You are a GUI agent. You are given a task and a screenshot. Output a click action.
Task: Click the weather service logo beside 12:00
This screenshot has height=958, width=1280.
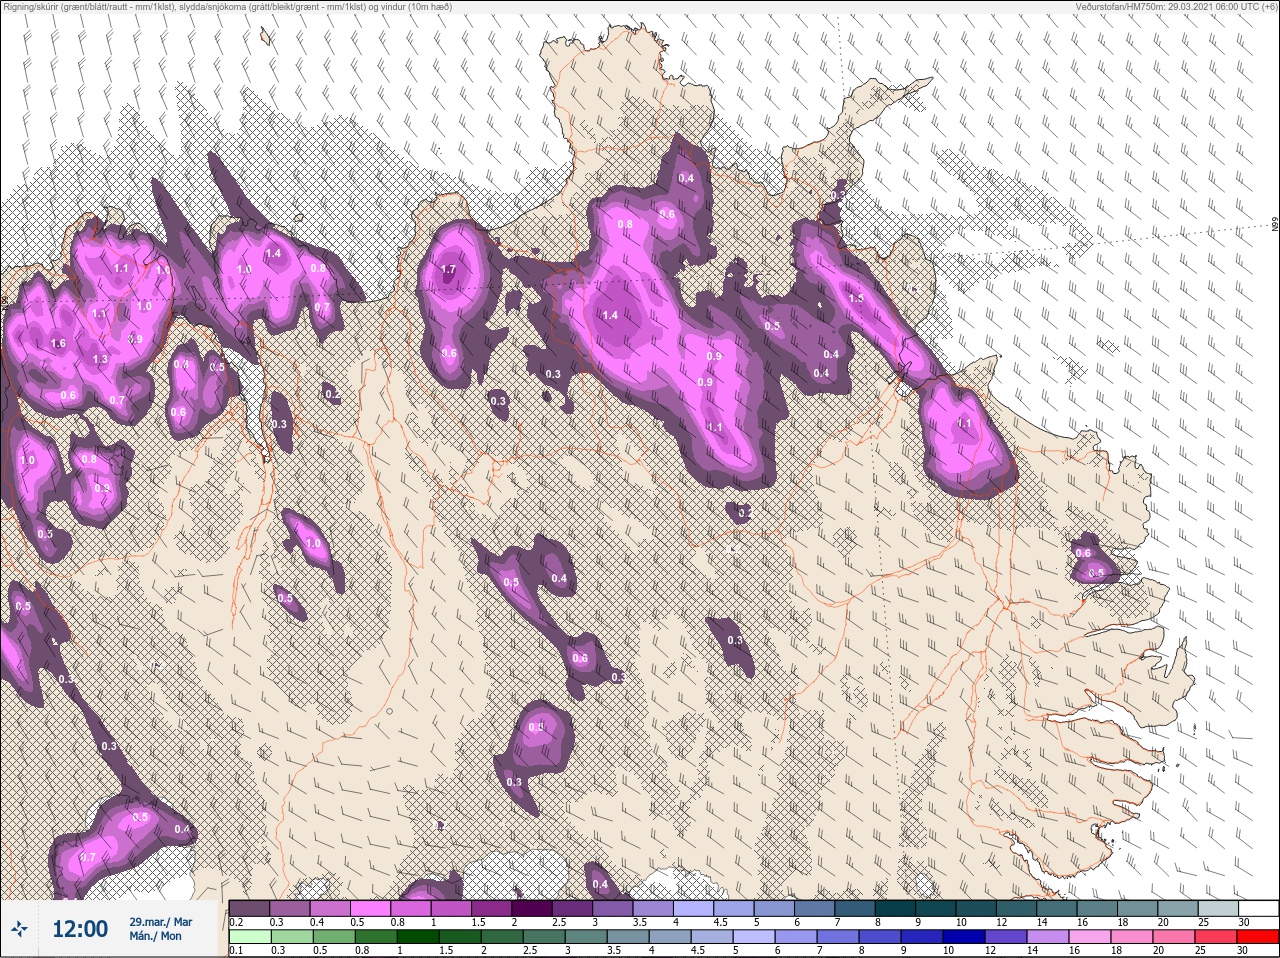point(20,930)
